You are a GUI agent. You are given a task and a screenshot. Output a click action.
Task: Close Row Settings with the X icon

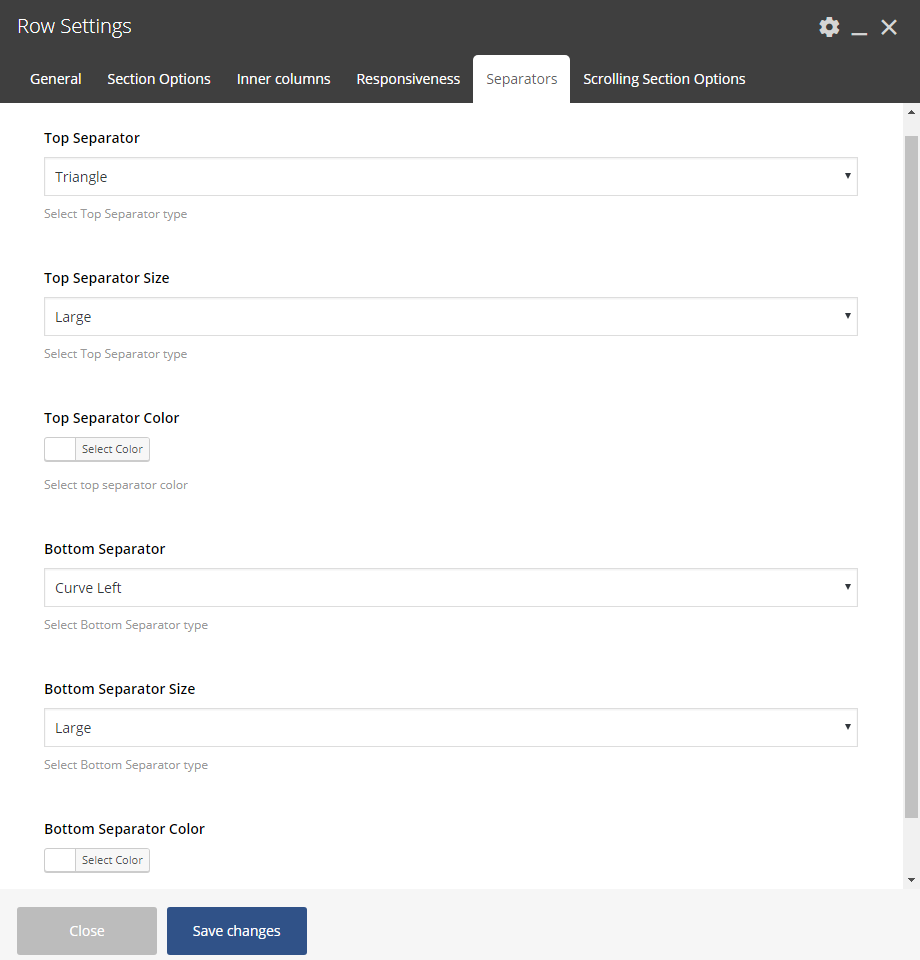tap(889, 27)
